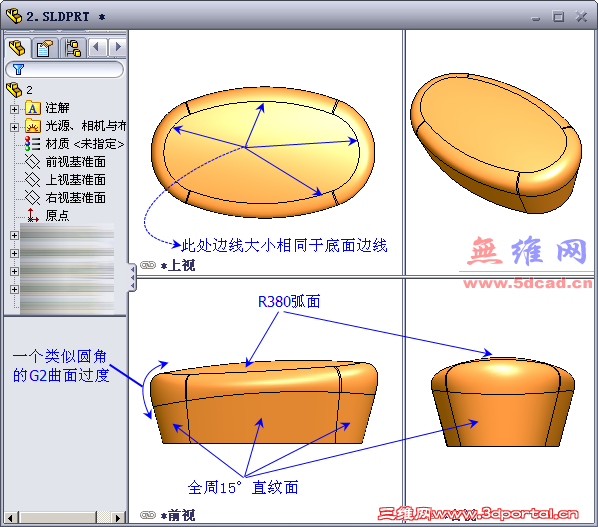Click the tree panel scroll left arrow
Image resolution: width=598 pixels, height=527 pixels.
coord(10,518)
